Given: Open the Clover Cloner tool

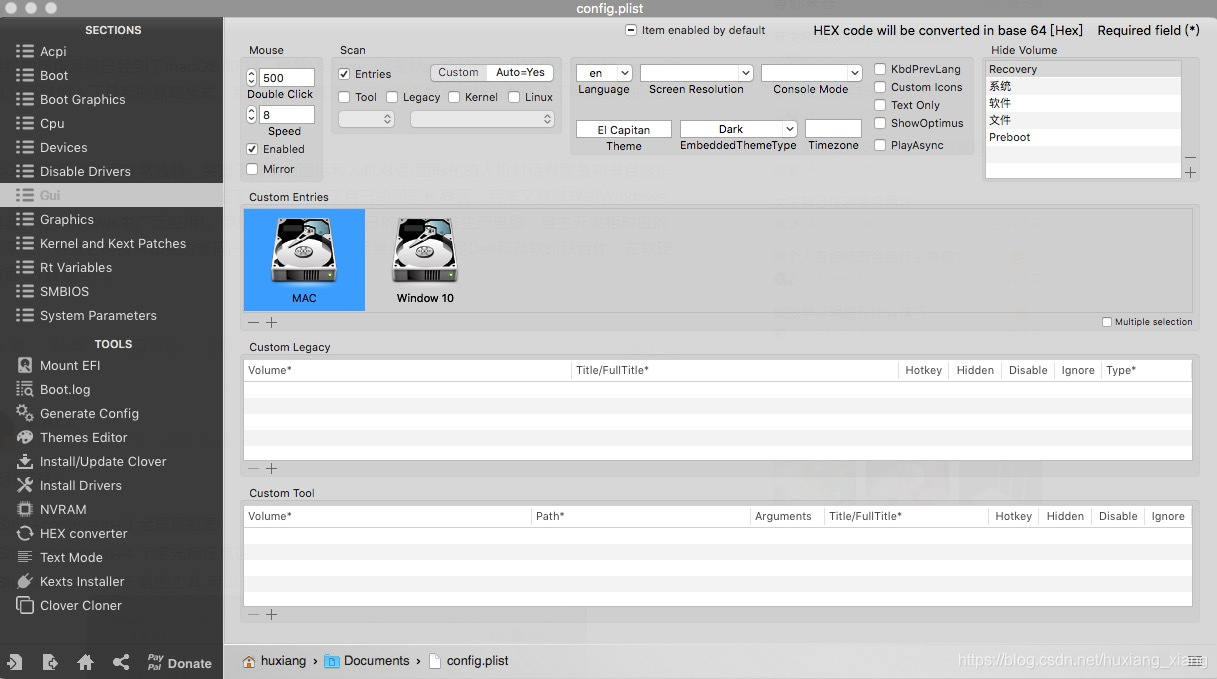Looking at the screenshot, I should [x=80, y=605].
